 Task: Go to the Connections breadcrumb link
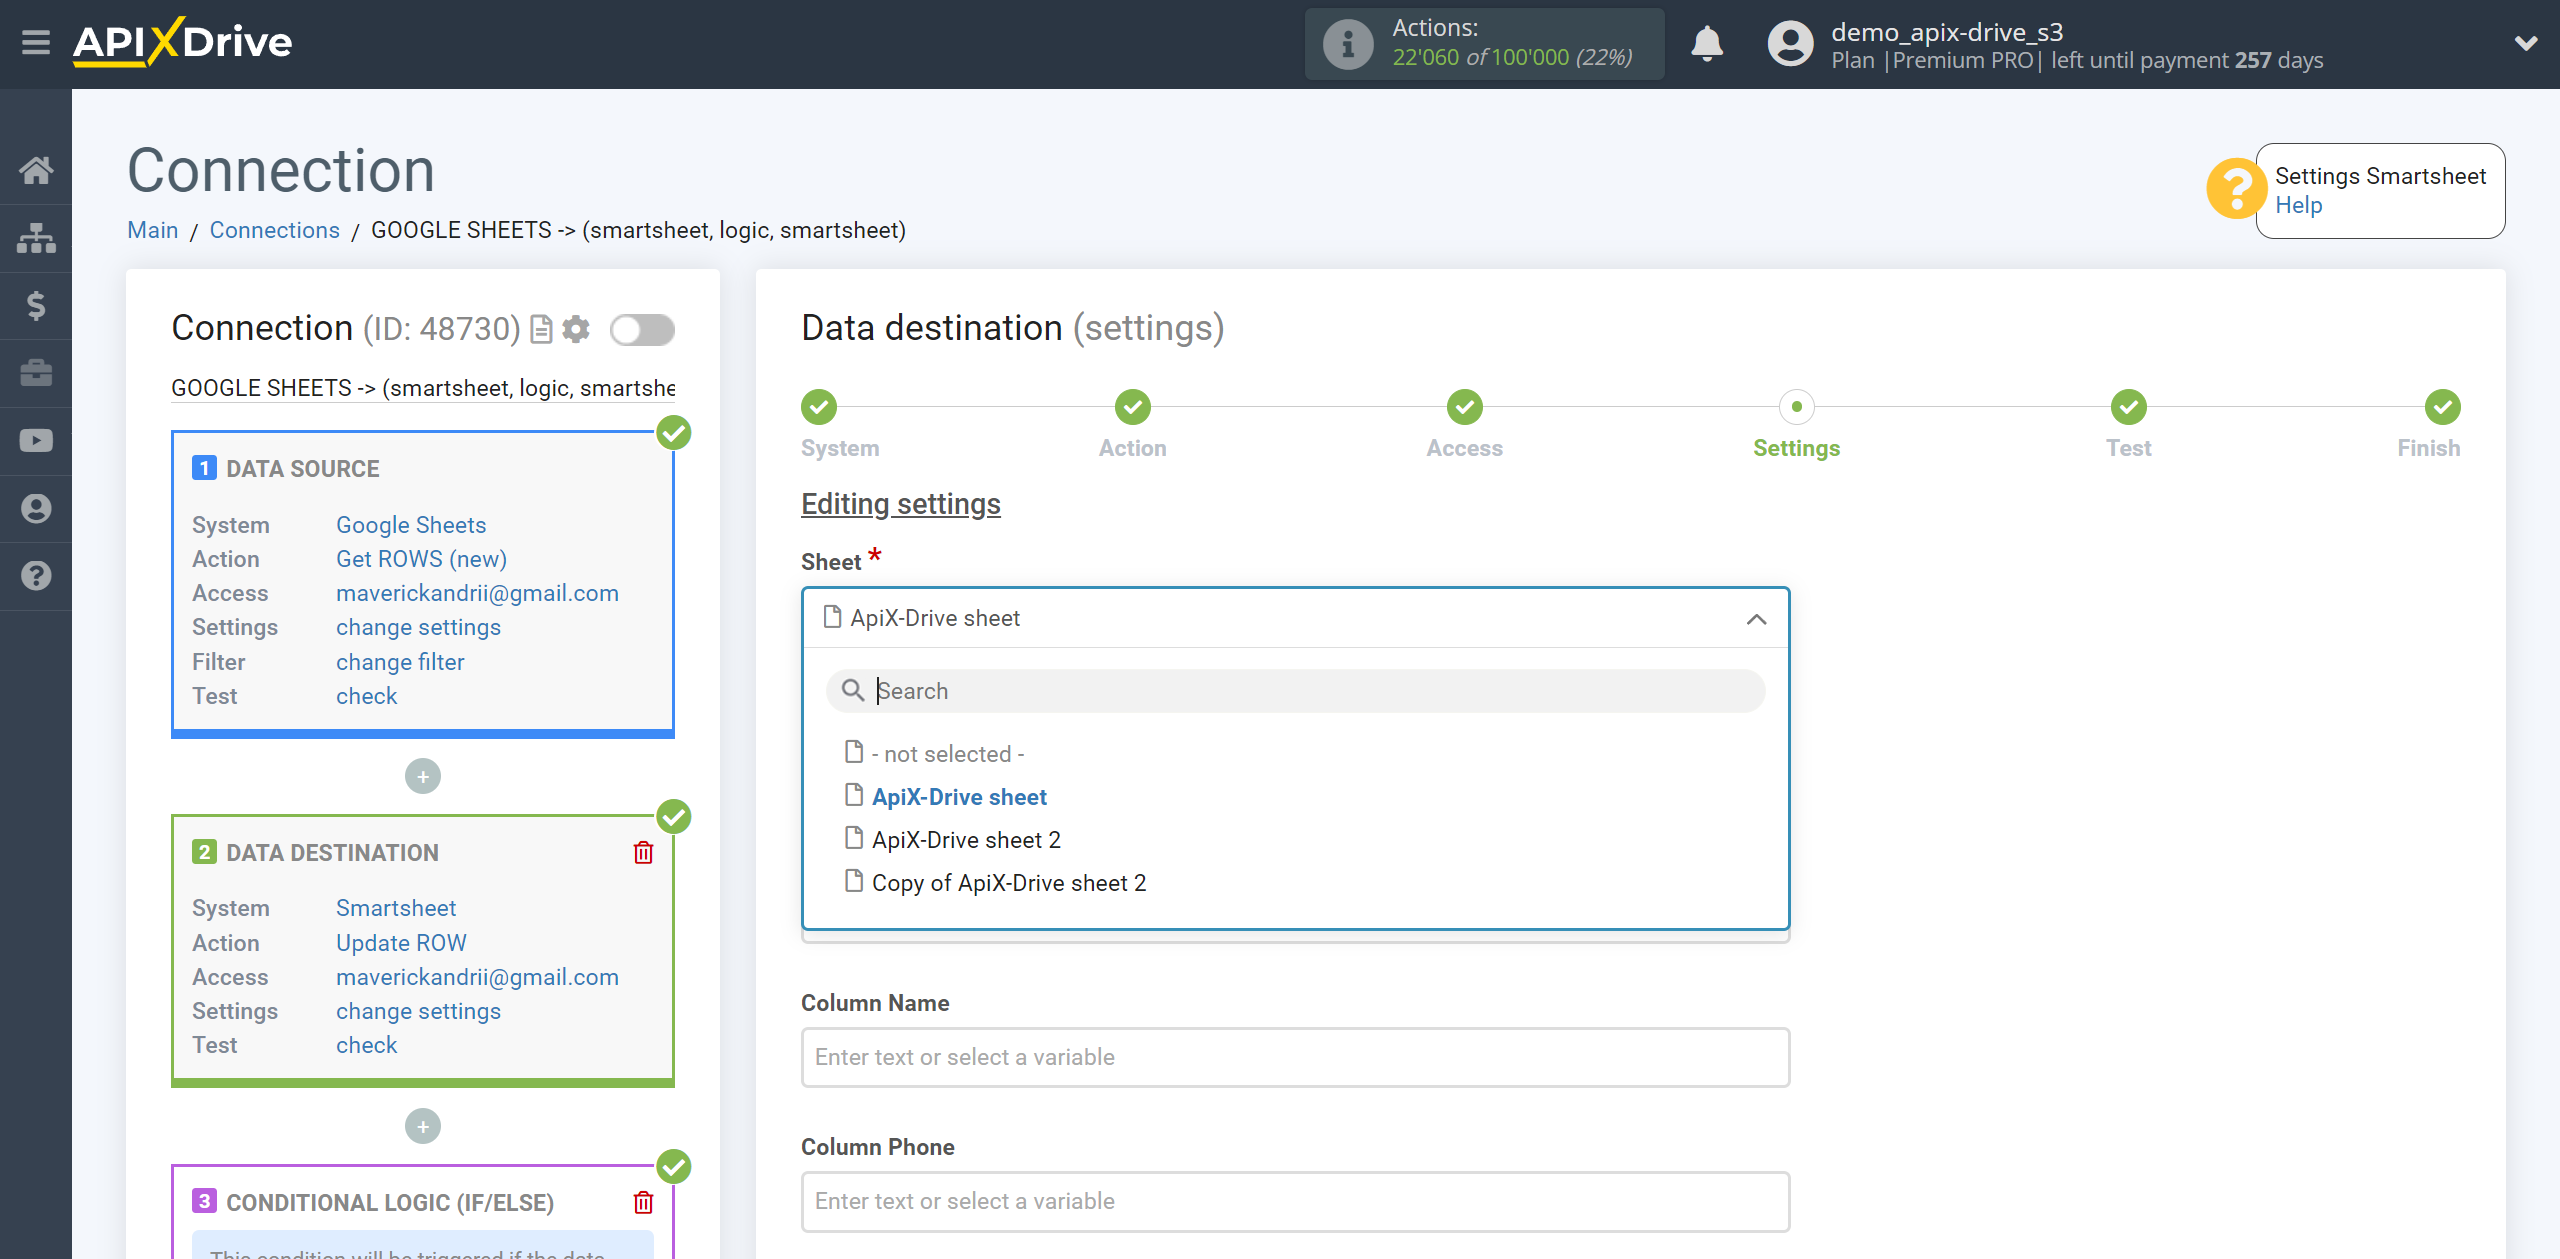tap(274, 230)
